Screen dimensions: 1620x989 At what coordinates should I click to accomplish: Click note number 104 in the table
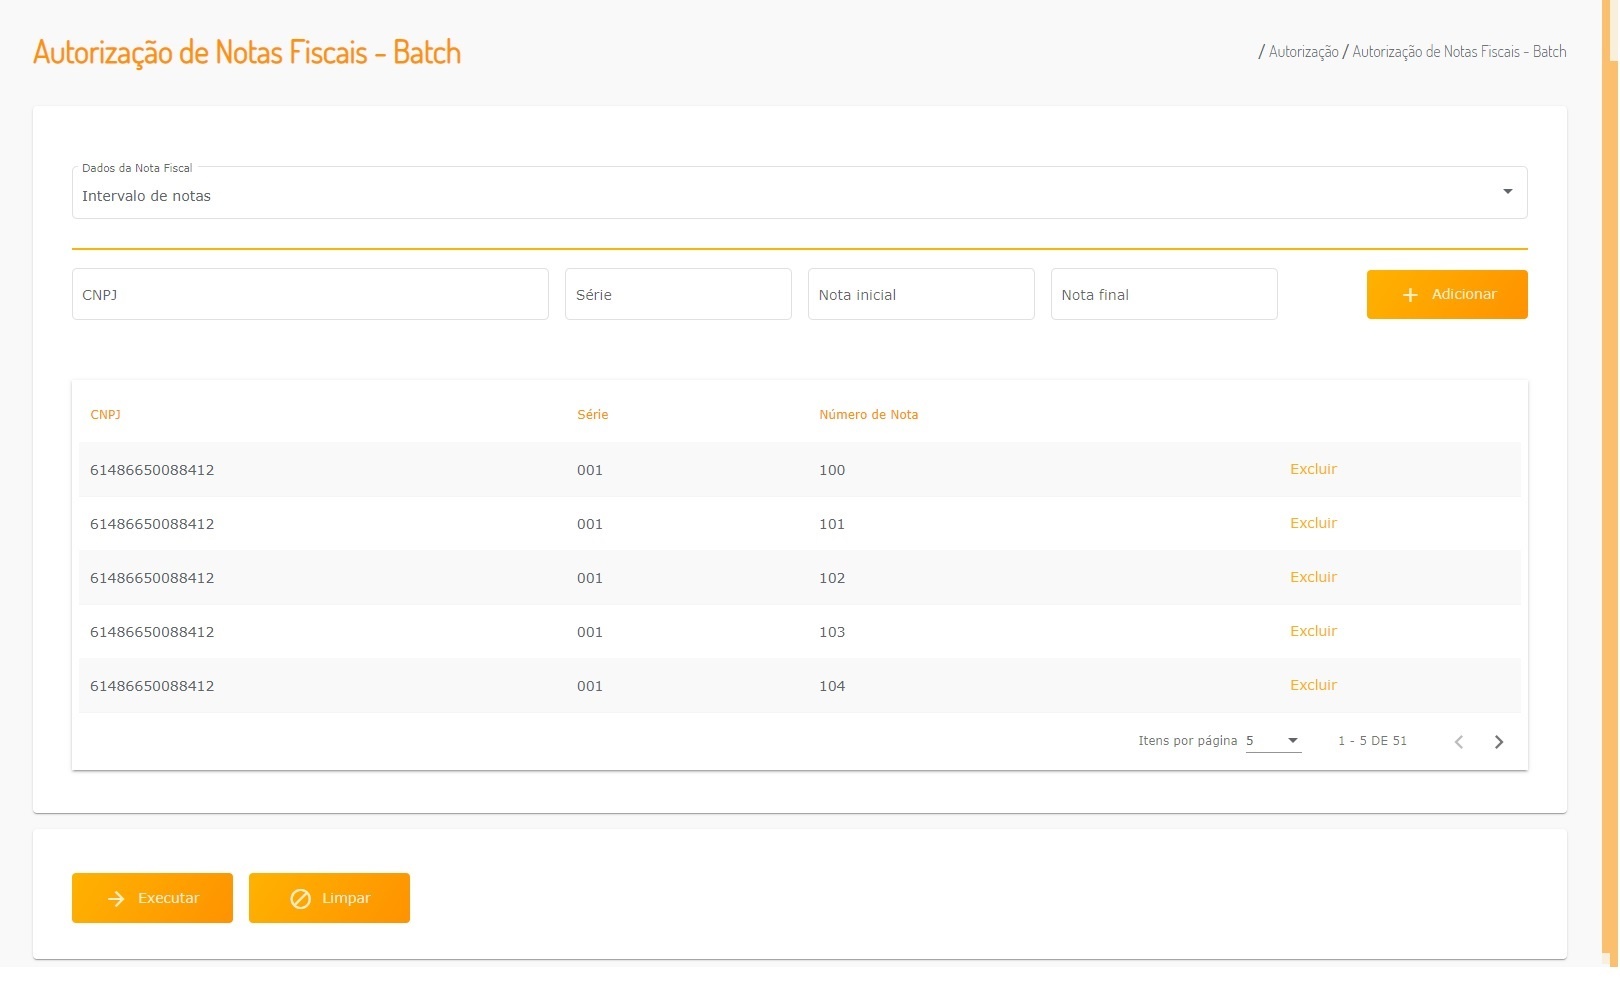(x=832, y=686)
